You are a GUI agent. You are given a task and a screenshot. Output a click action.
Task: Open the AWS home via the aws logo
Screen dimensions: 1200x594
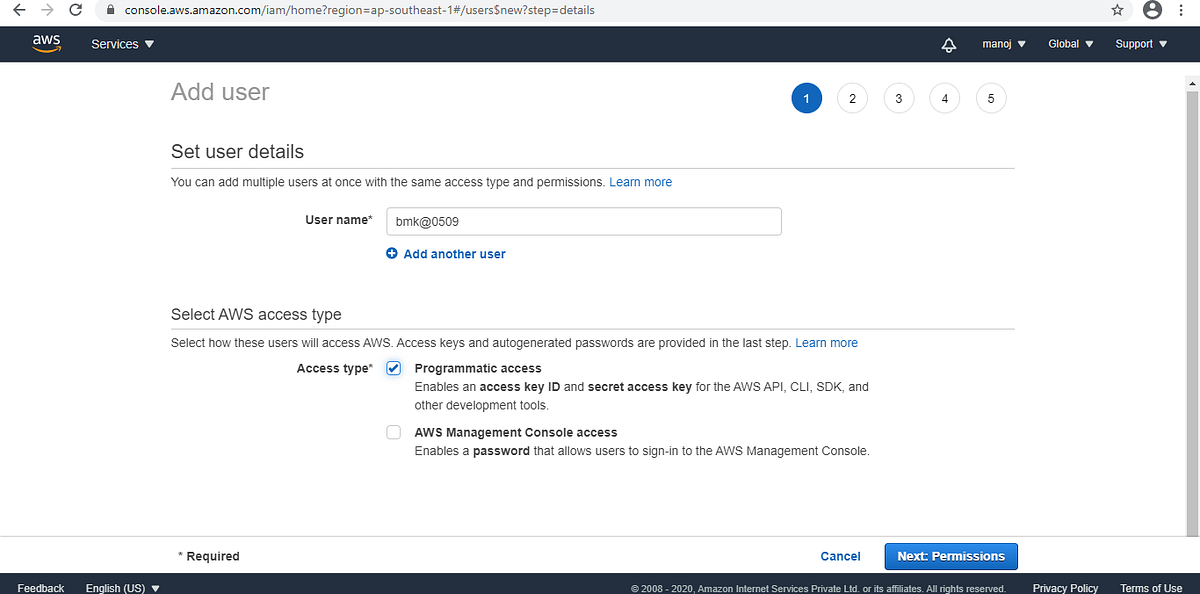pos(46,43)
